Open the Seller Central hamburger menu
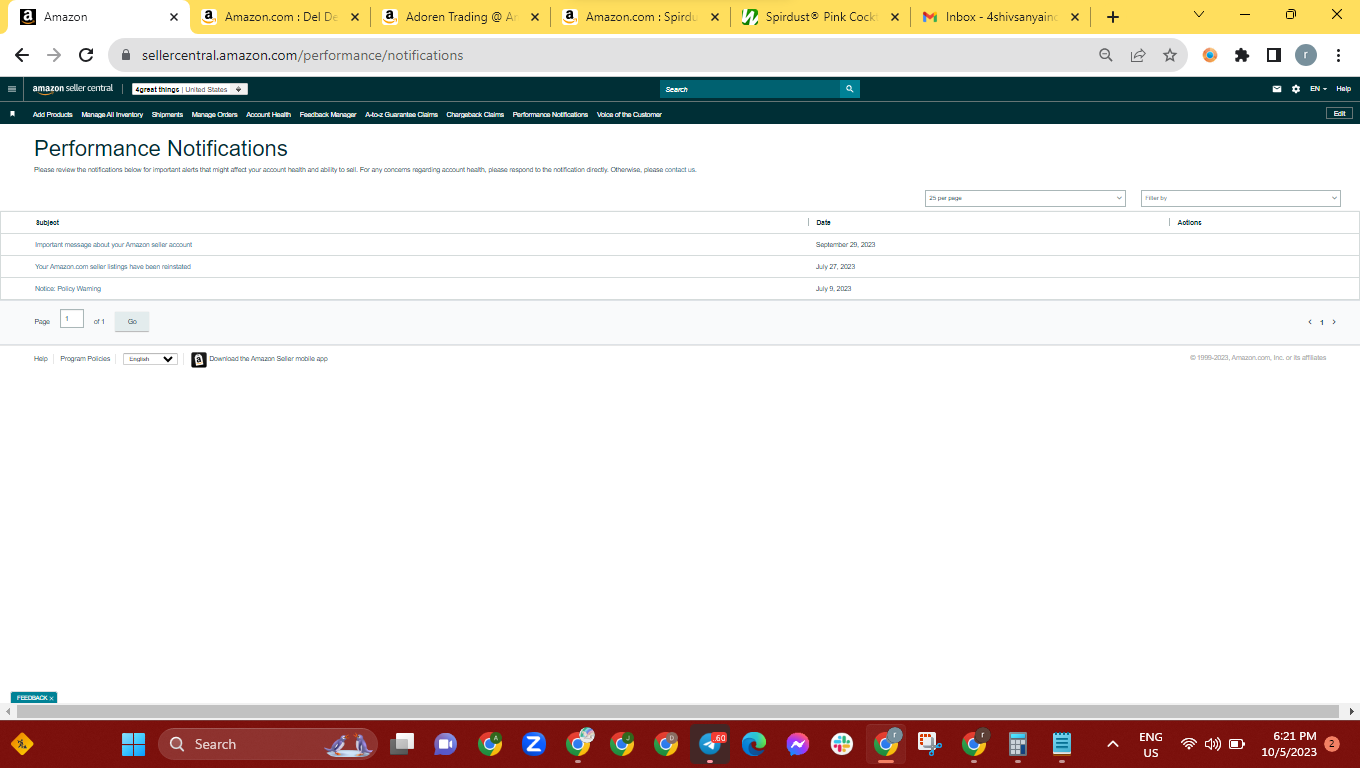This screenshot has height=768, width=1360. click(x=11, y=89)
